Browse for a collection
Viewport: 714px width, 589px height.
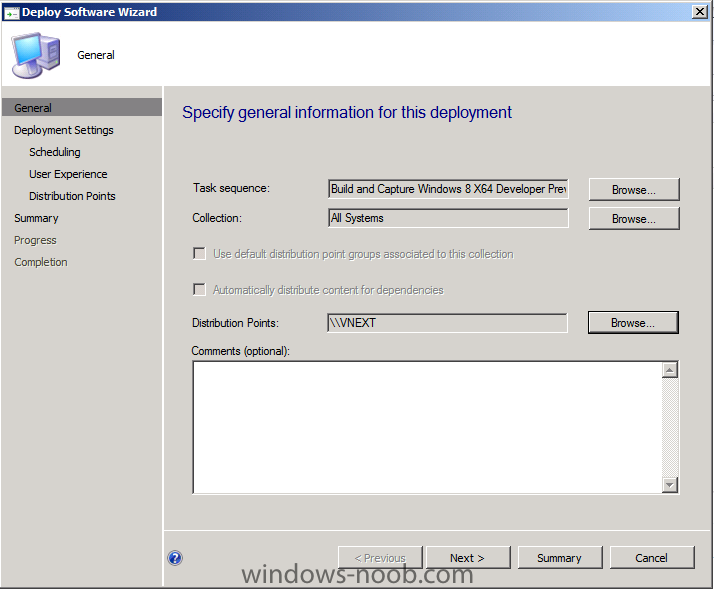[x=634, y=219]
